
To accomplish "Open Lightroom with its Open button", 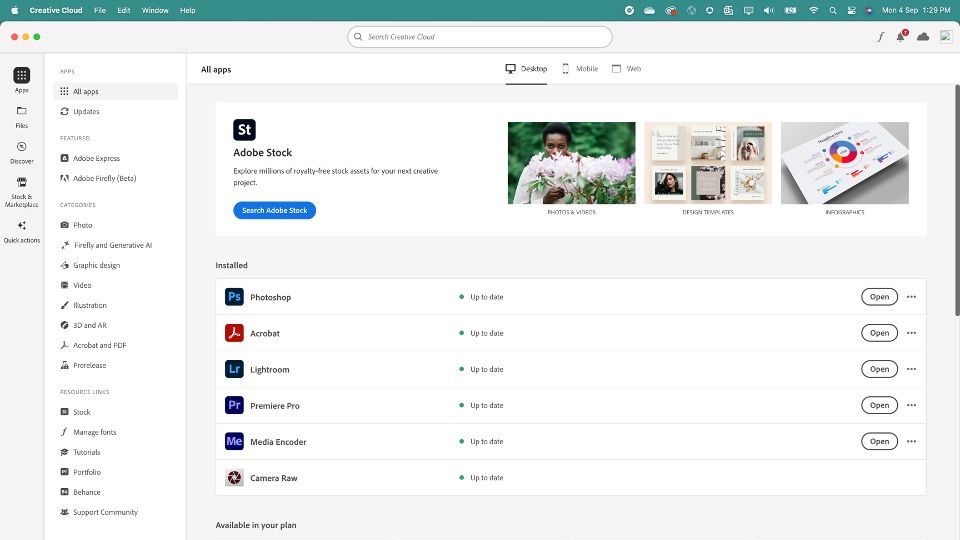I will click(879, 369).
